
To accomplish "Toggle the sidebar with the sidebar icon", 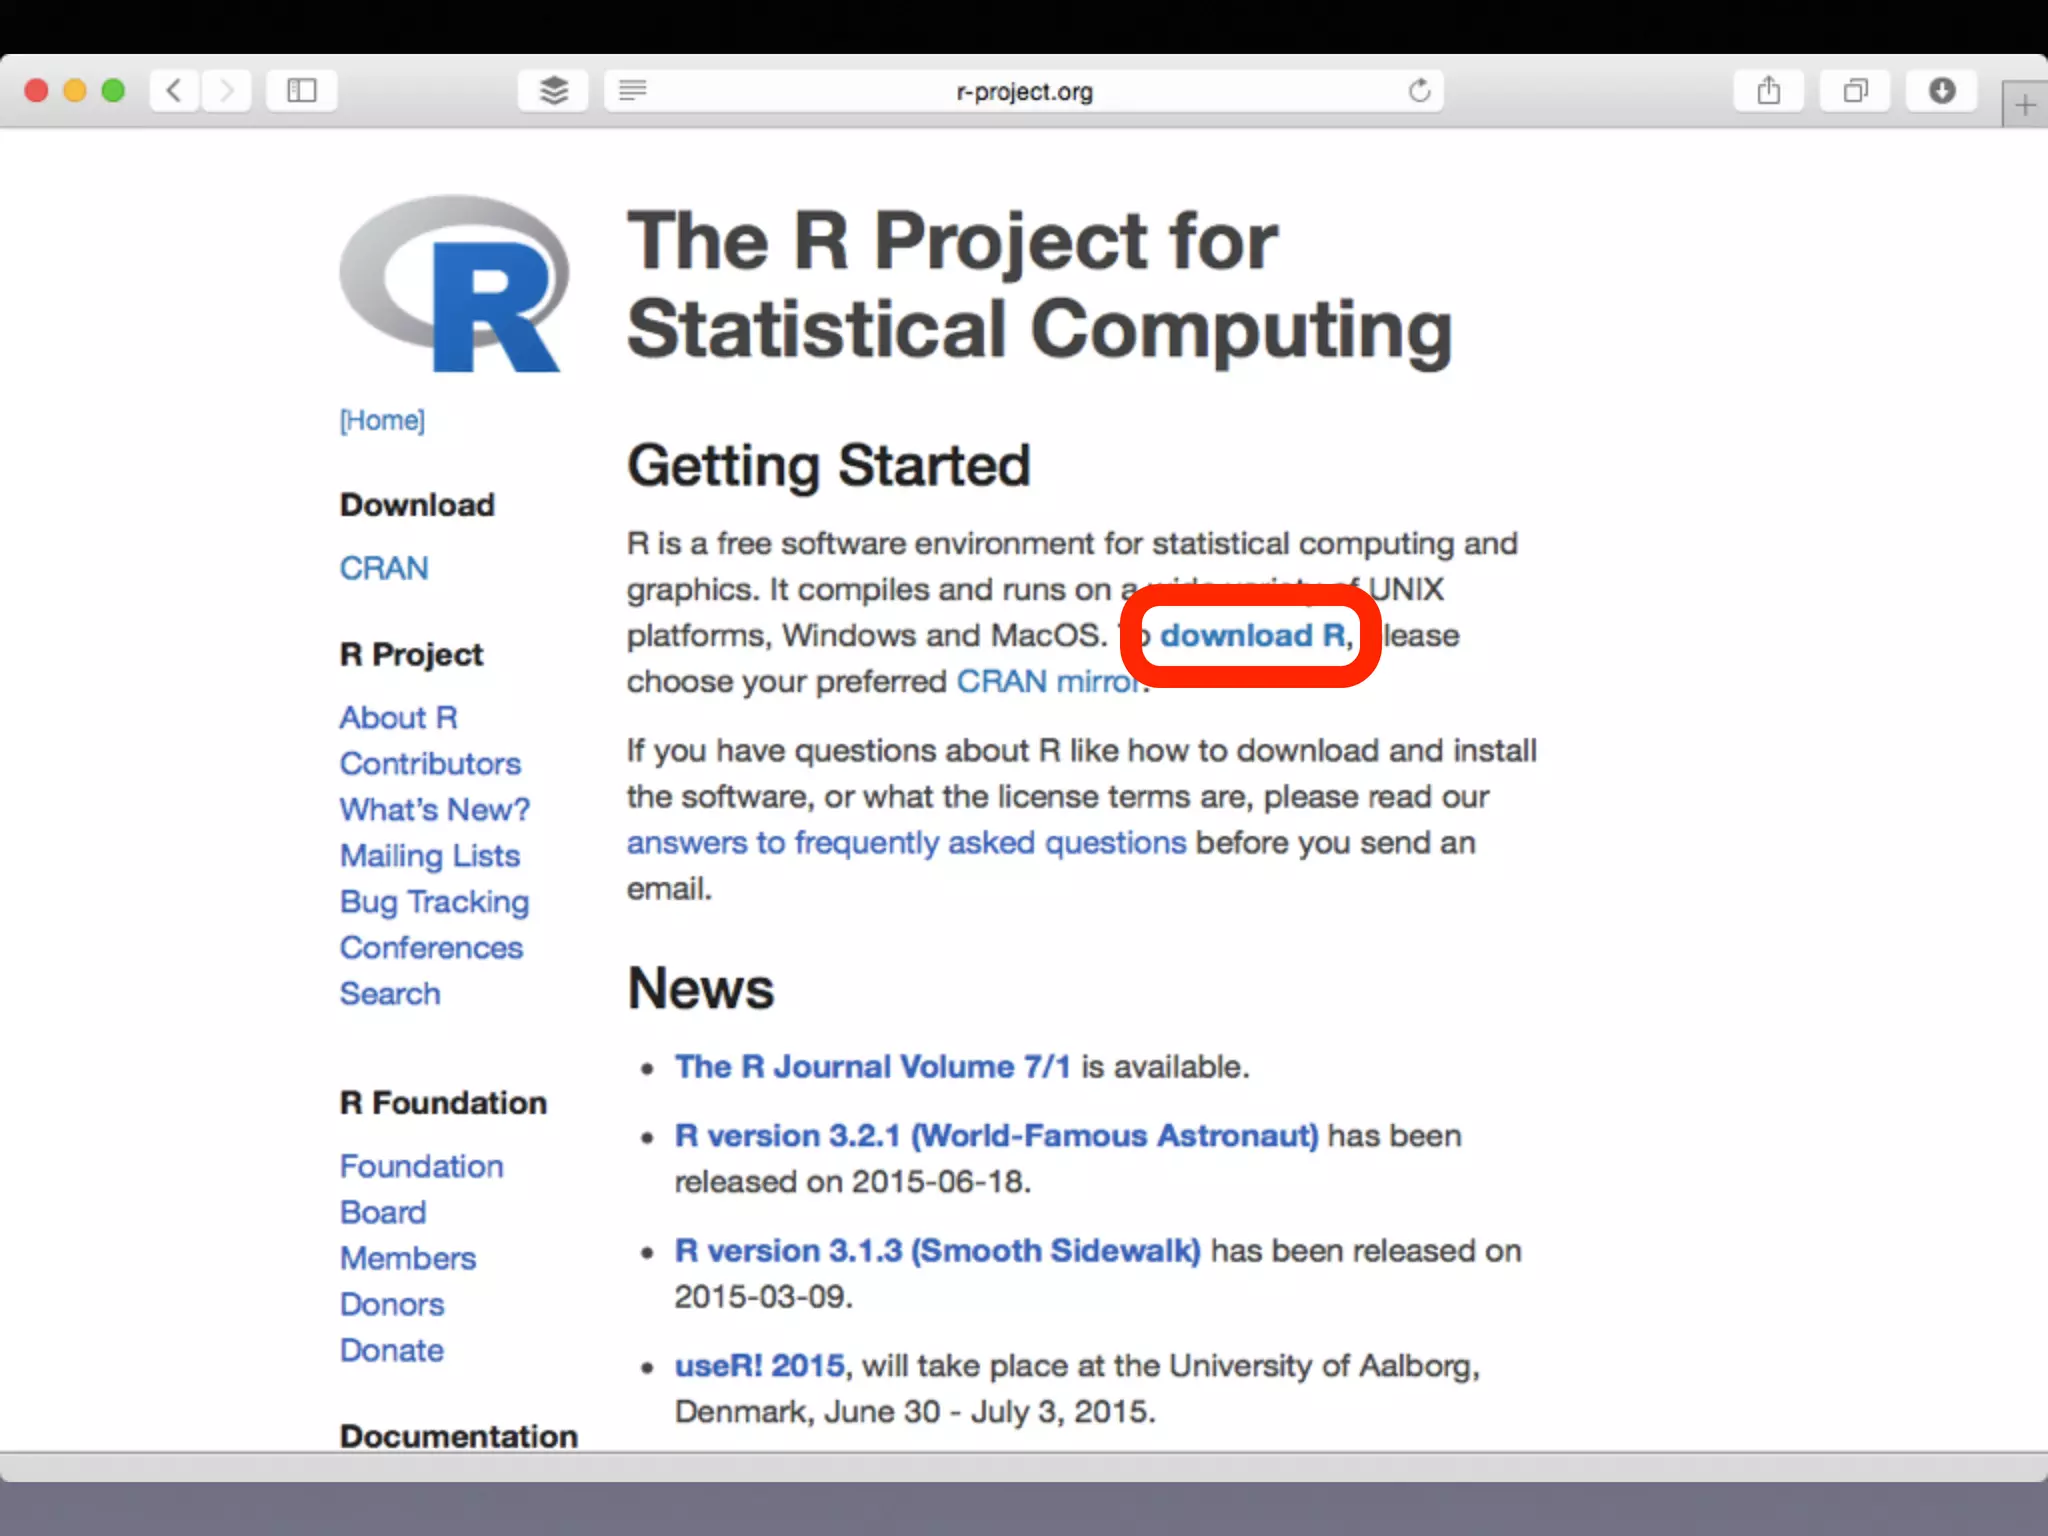I will [301, 91].
